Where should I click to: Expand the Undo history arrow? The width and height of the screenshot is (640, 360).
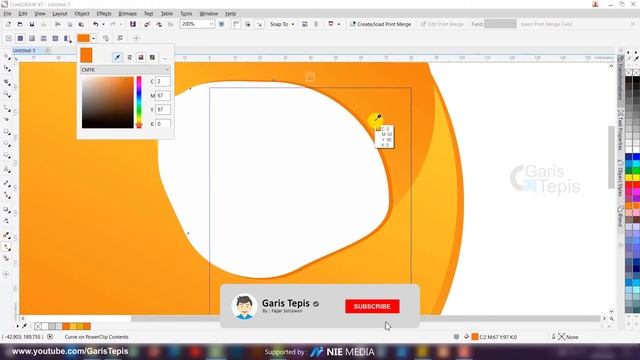pos(103,24)
